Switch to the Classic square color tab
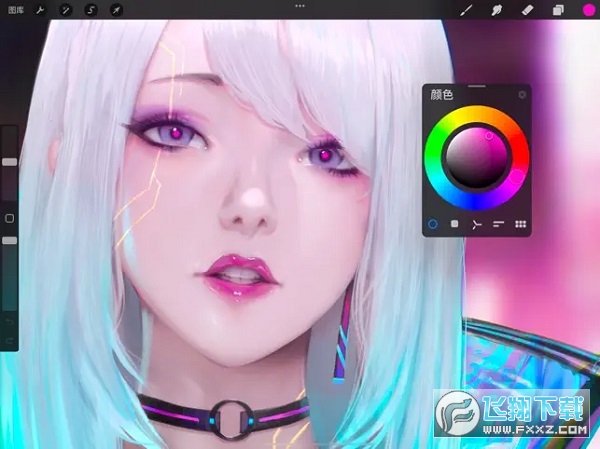Viewport: 600px width, 449px height. click(x=455, y=224)
